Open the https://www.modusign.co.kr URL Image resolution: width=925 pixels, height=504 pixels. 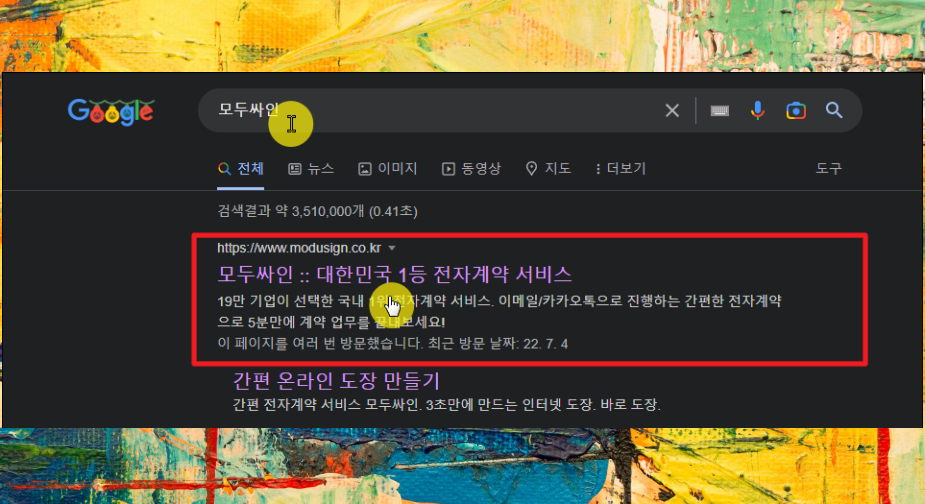pyautogui.click(x=299, y=248)
